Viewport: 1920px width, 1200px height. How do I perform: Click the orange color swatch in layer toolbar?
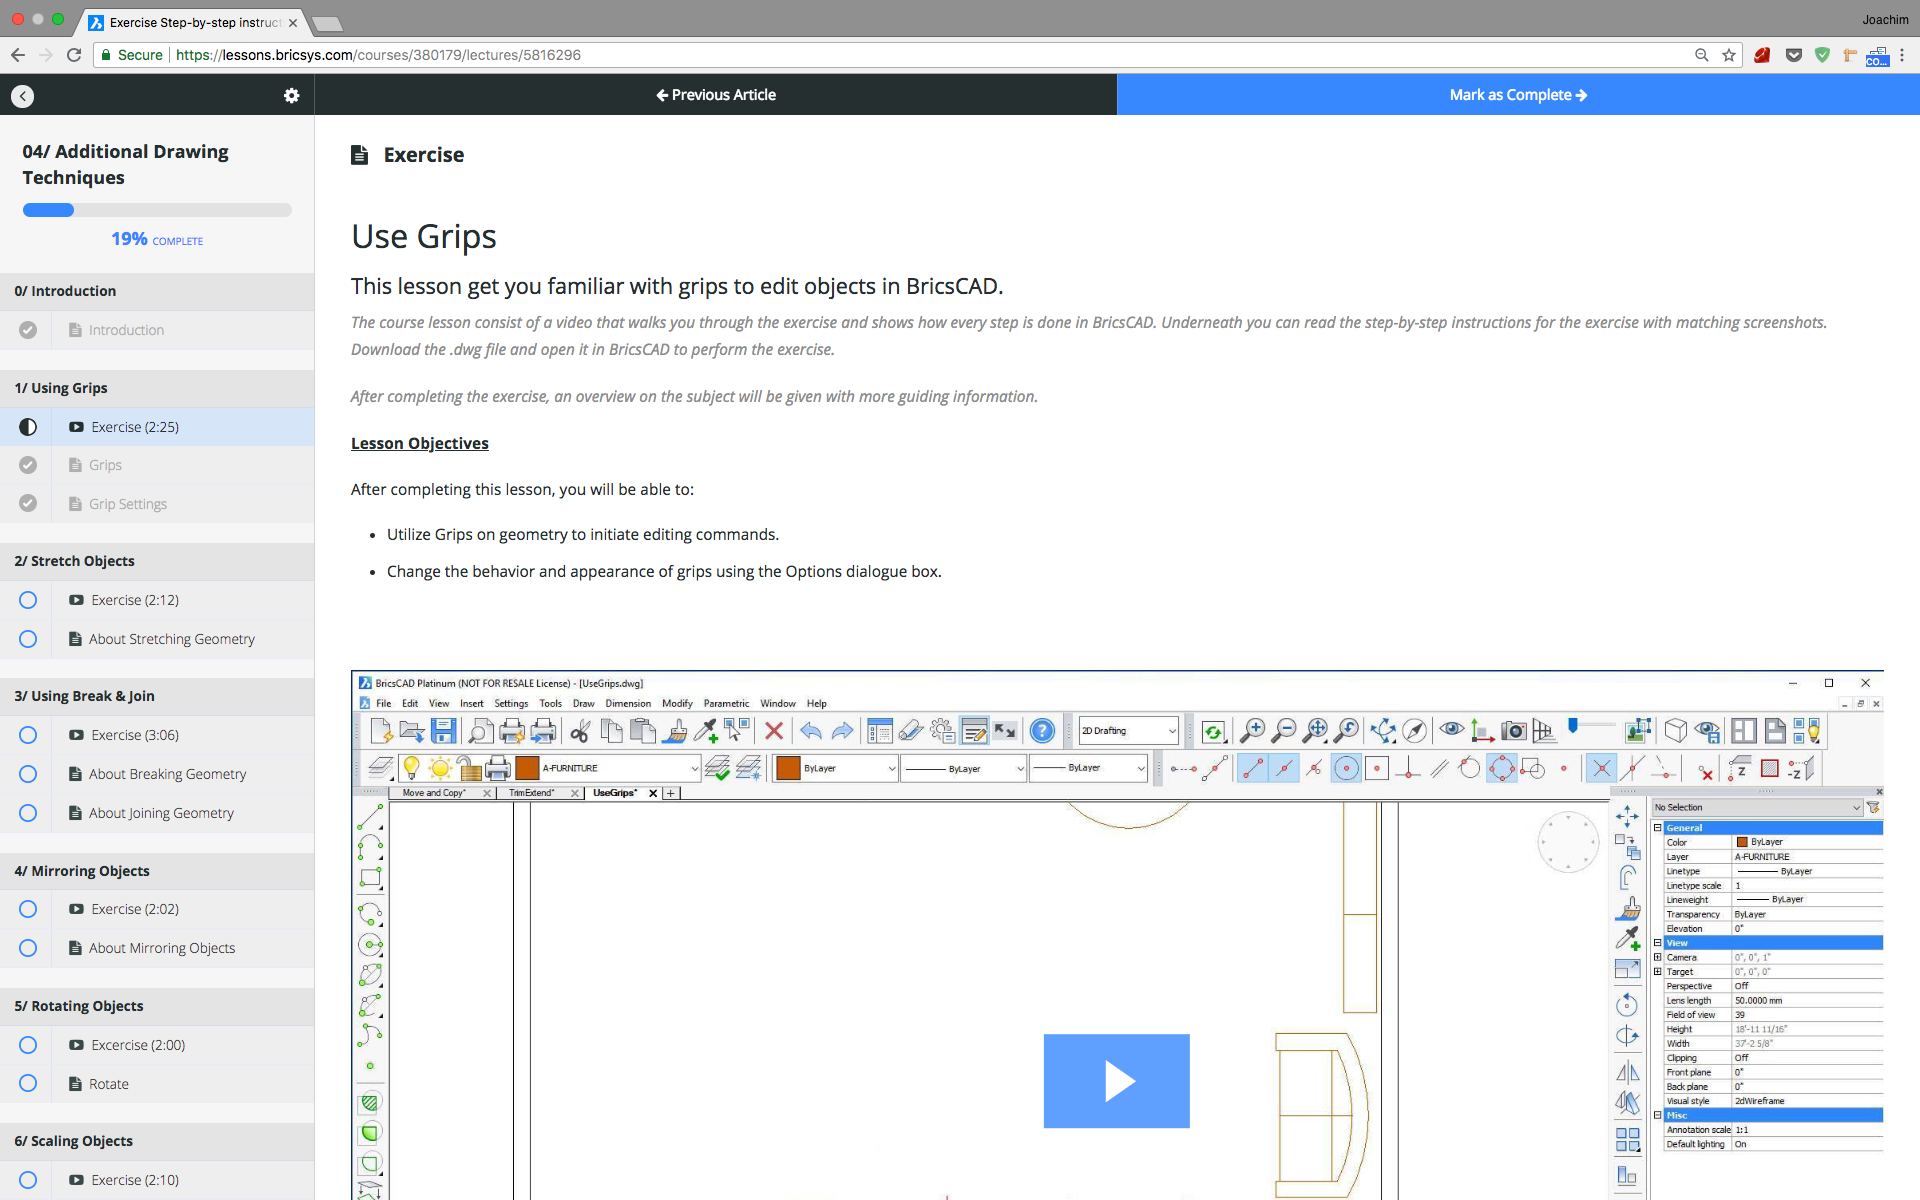pos(527,768)
